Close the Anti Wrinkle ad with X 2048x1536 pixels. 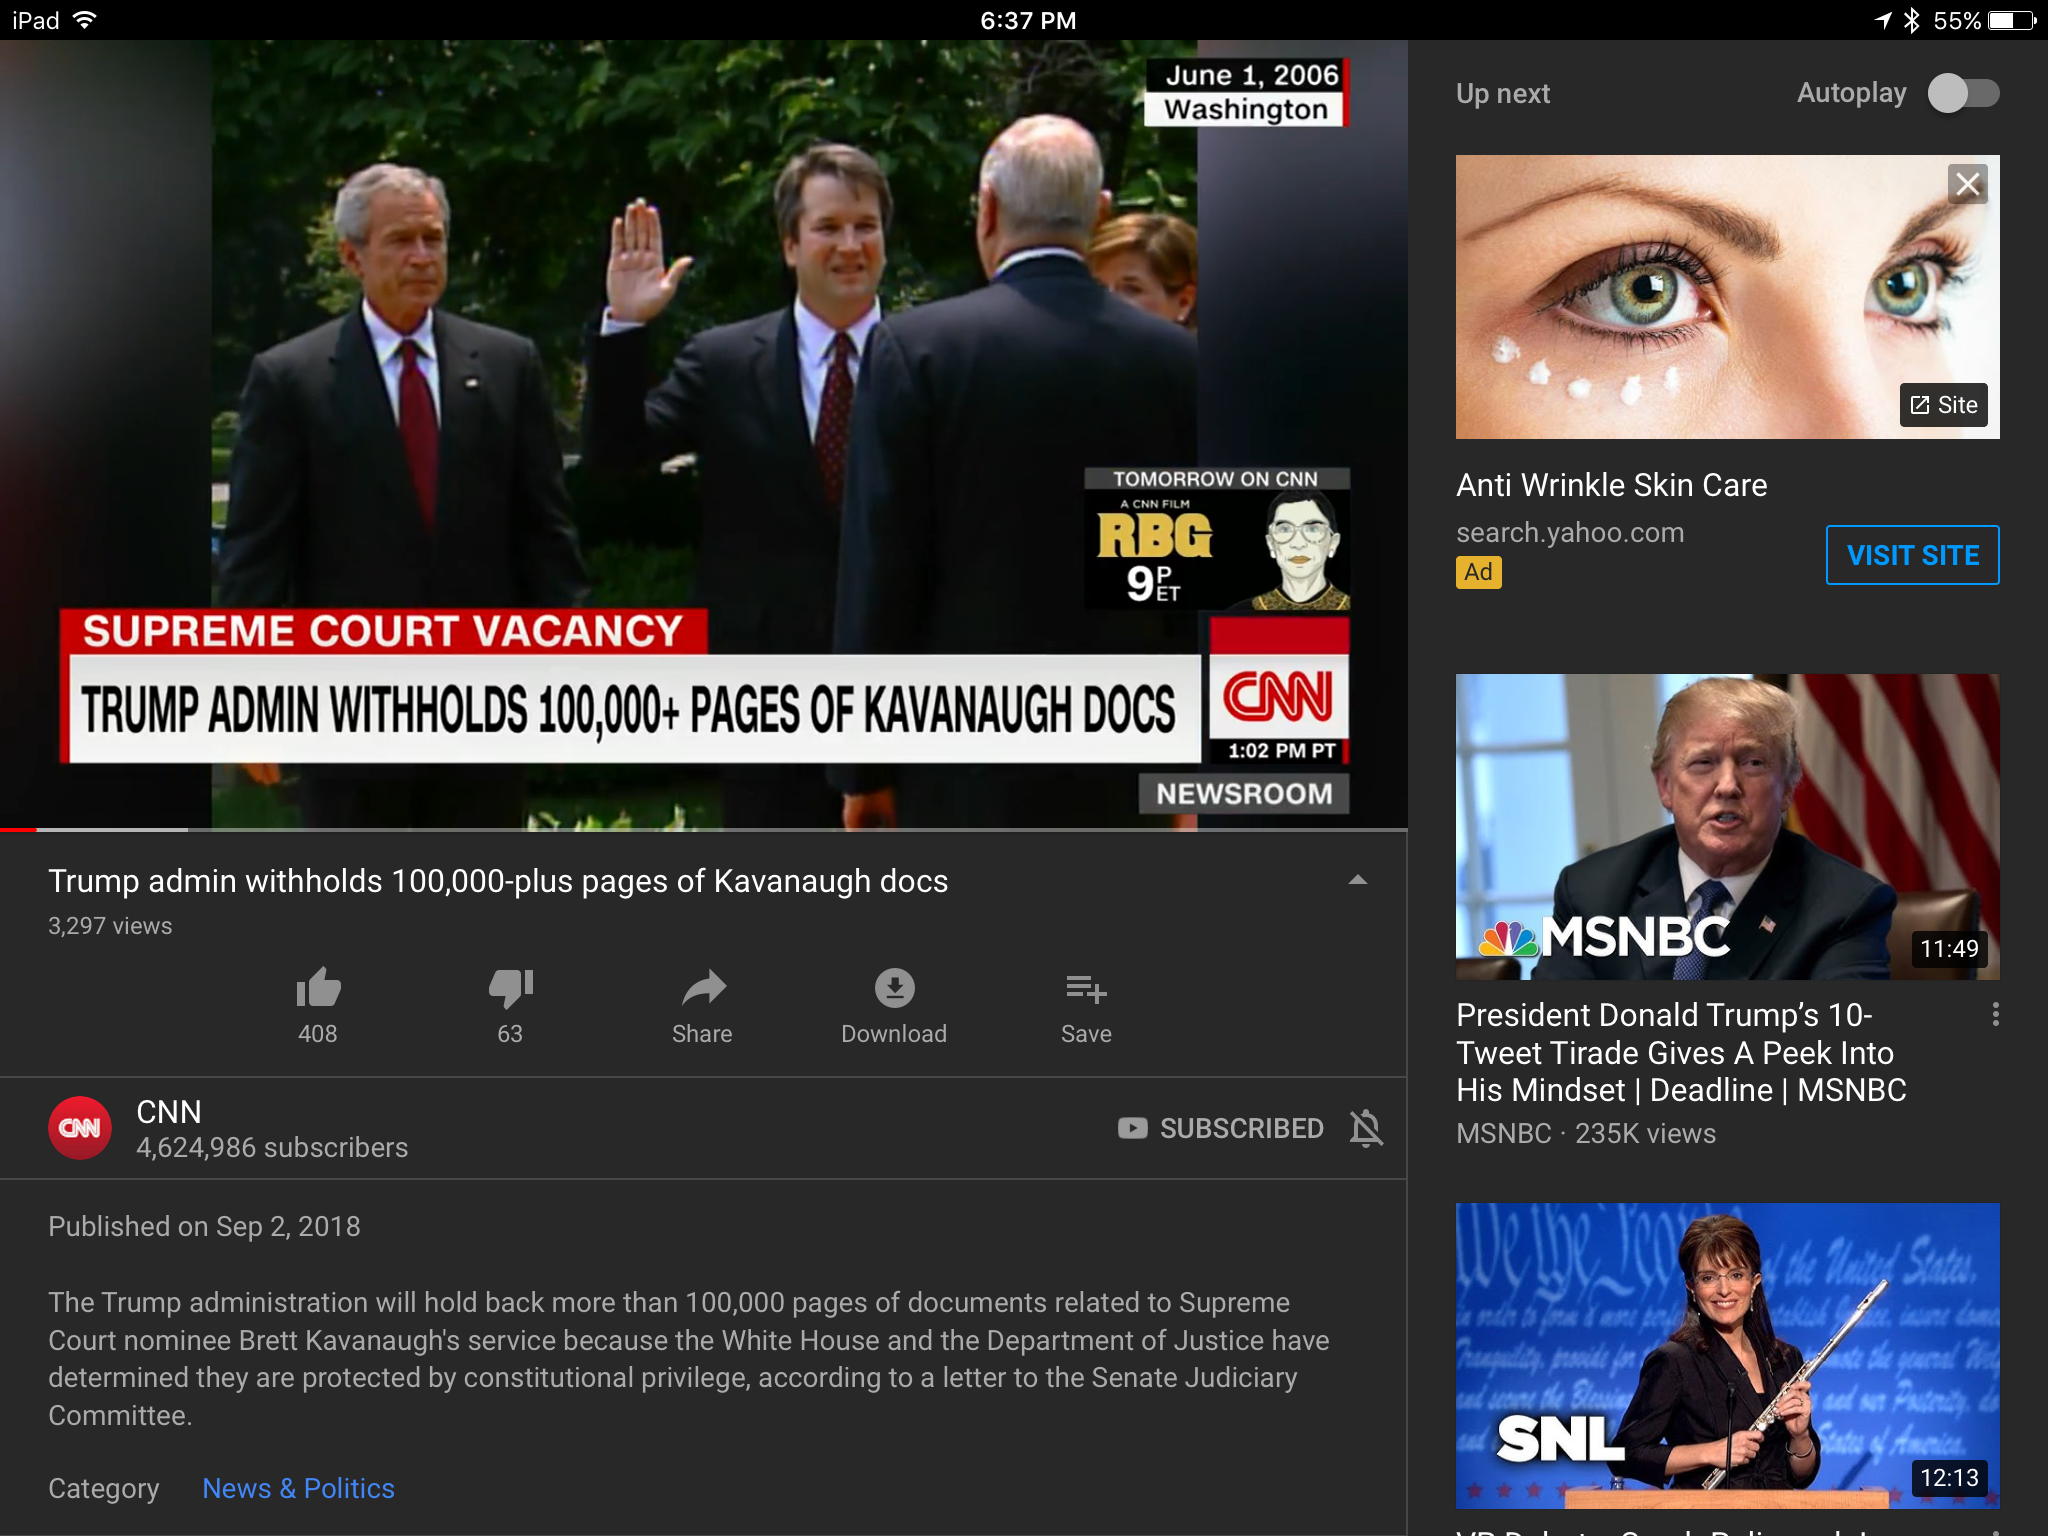(1967, 184)
